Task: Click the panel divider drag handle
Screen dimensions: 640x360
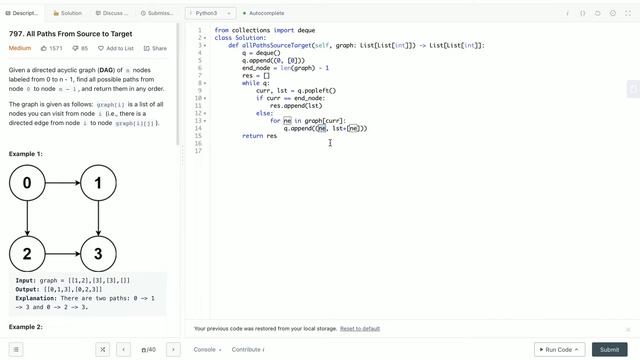Action: click(182, 155)
